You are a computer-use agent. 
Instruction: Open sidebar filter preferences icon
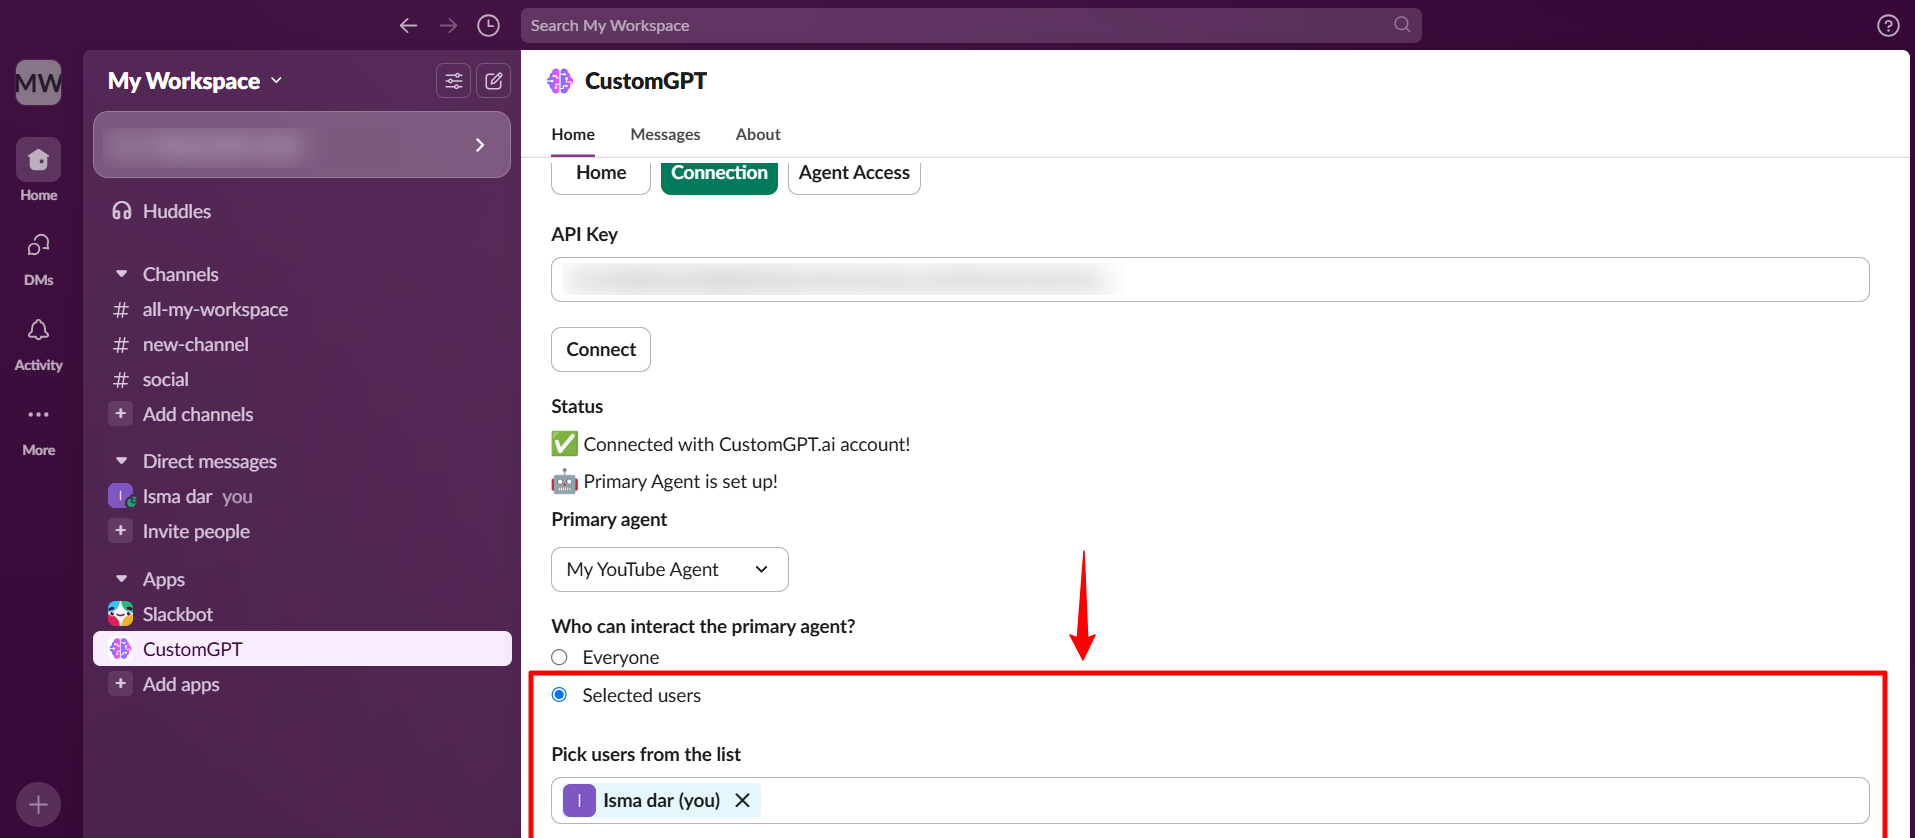click(454, 81)
